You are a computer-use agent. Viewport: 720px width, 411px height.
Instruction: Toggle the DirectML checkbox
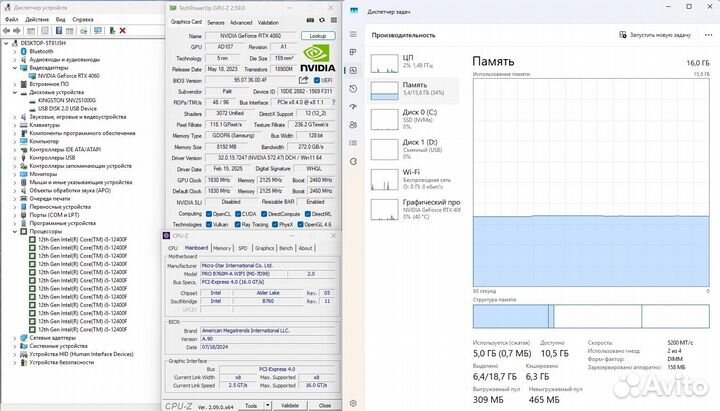308,214
